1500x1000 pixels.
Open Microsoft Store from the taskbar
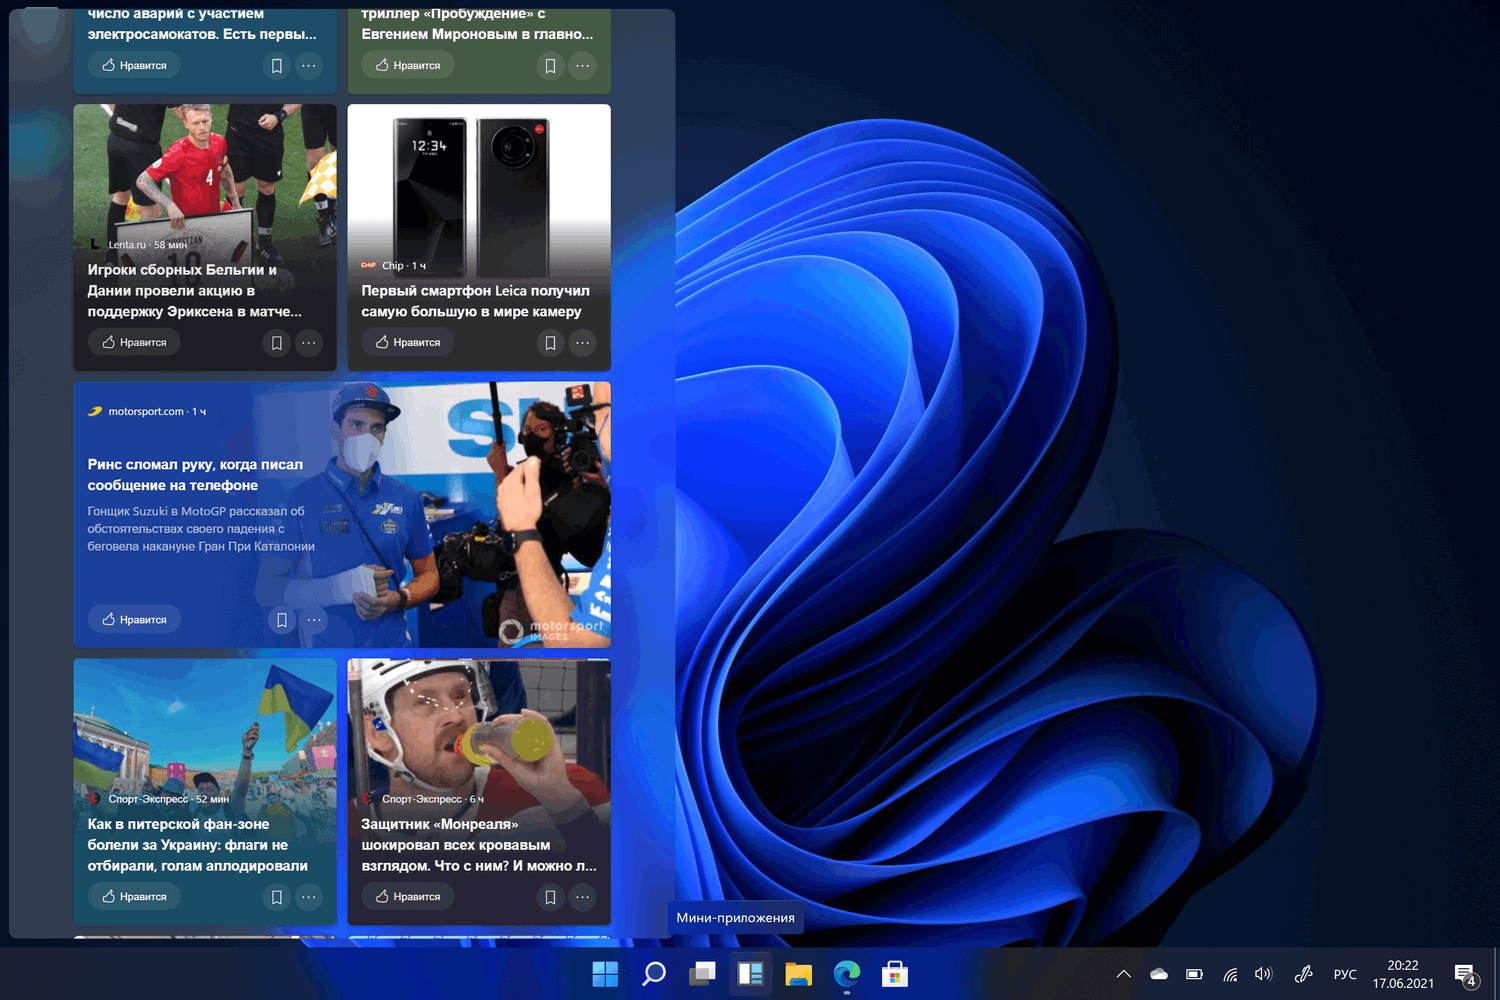895,974
